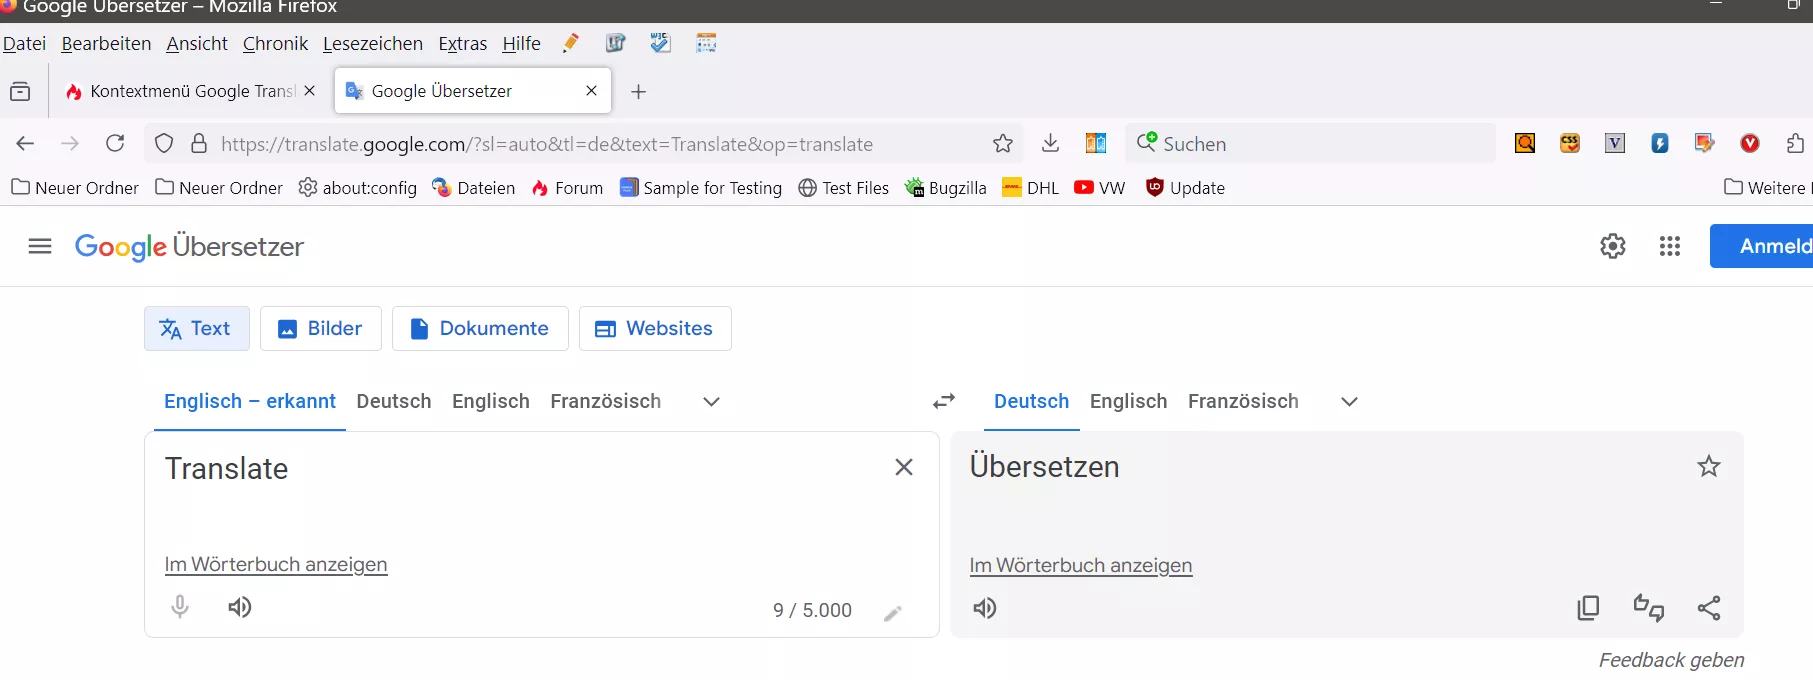The width and height of the screenshot is (1813, 680).
Task: Save translation with the star icon
Action: 1709,466
